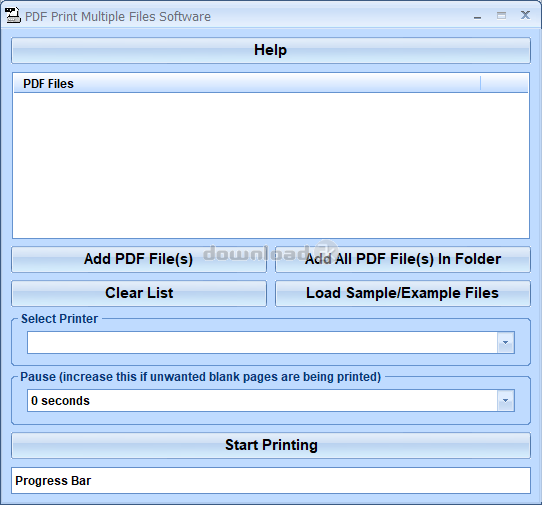Click Add PDF File(s) button

tap(139, 259)
